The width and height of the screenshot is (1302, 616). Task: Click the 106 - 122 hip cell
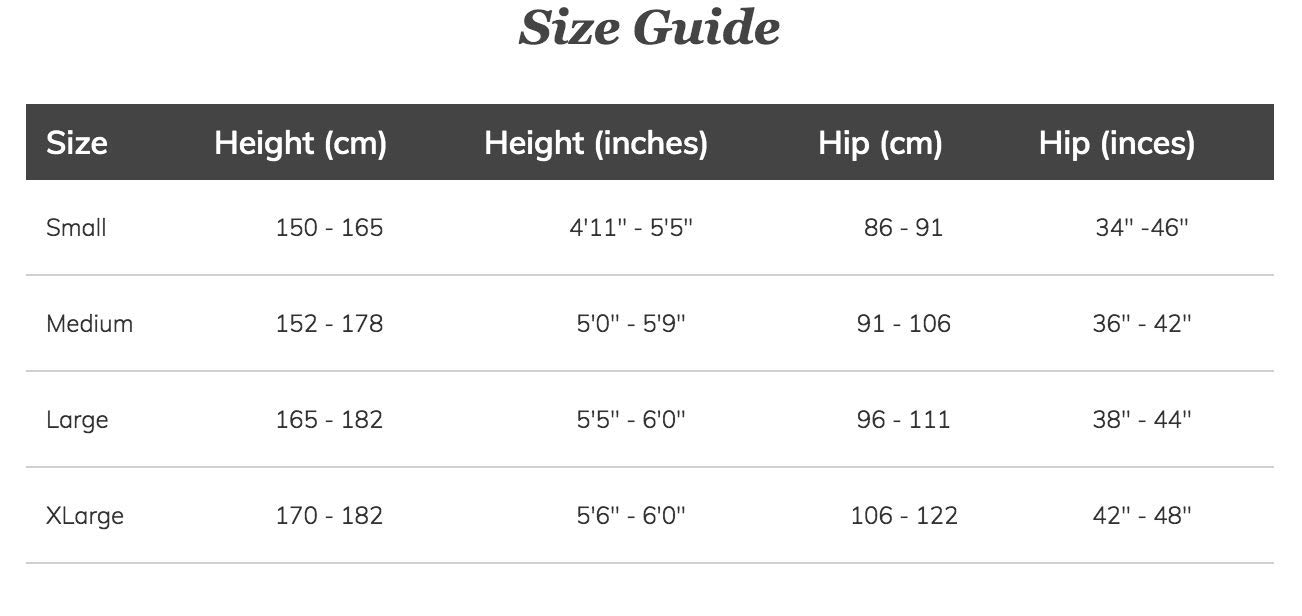[x=903, y=515]
